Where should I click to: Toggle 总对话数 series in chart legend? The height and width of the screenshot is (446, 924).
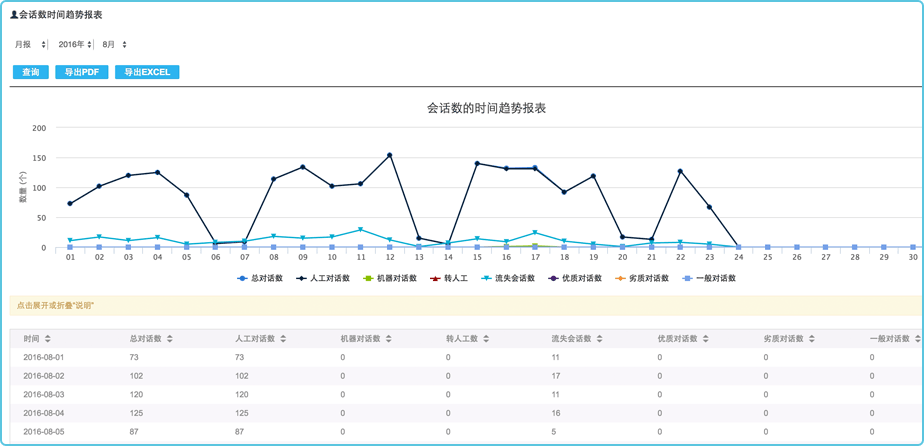click(261, 278)
